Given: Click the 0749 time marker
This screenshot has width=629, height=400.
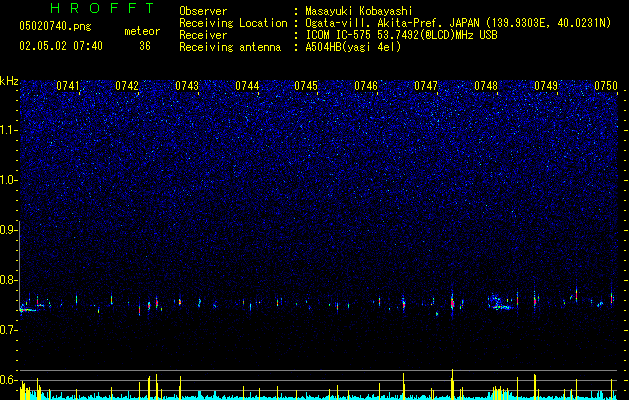Looking at the screenshot, I should click(x=546, y=86).
